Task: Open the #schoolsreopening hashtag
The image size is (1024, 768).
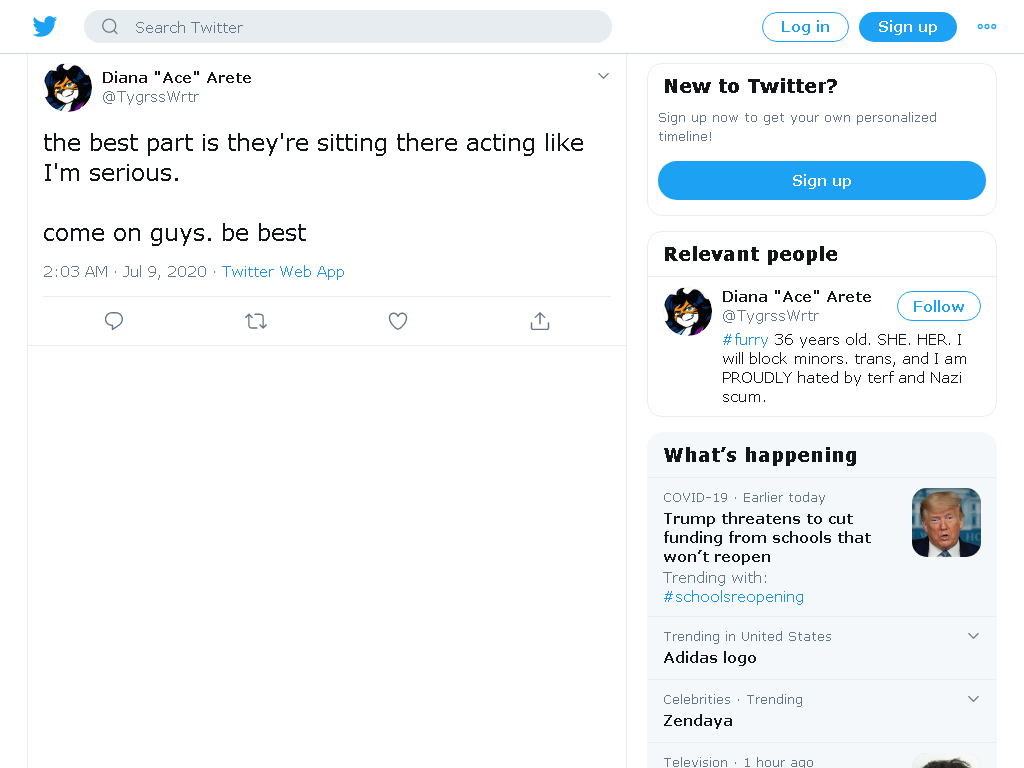Action: coord(733,597)
